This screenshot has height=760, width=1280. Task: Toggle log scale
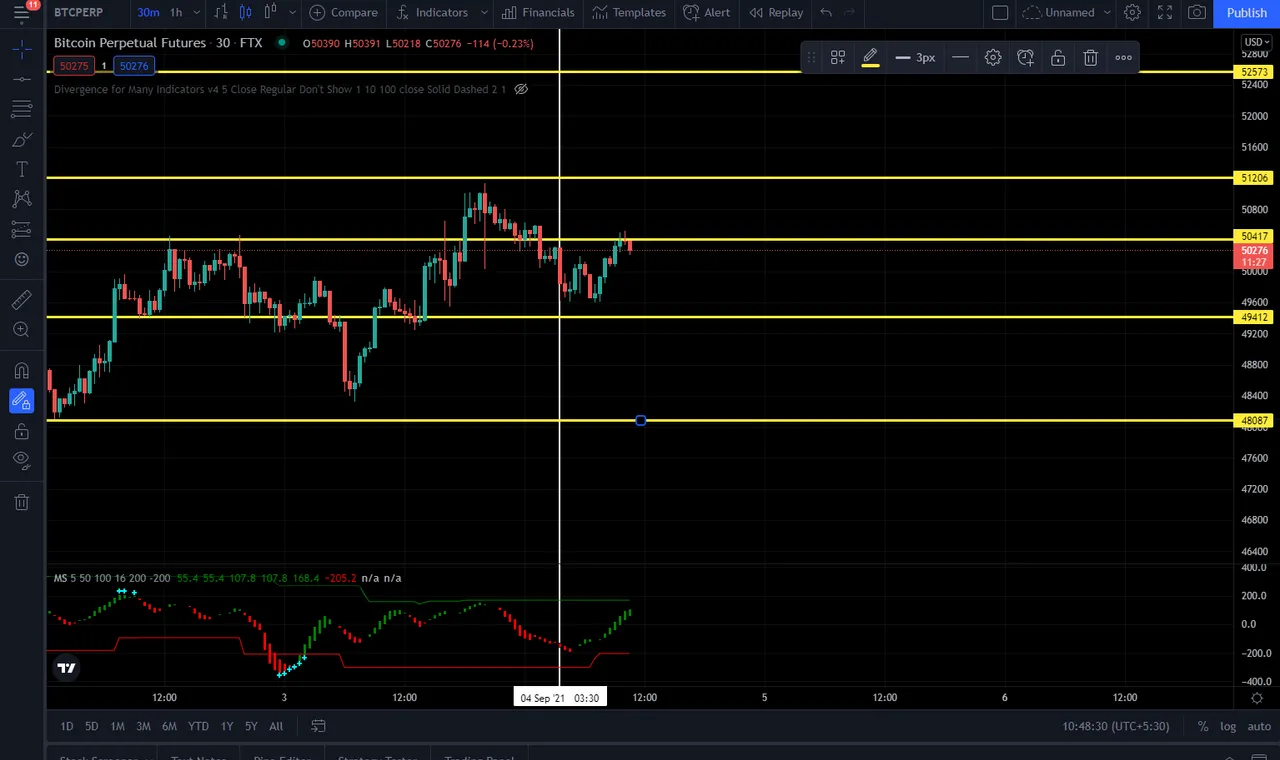[x=1228, y=726]
